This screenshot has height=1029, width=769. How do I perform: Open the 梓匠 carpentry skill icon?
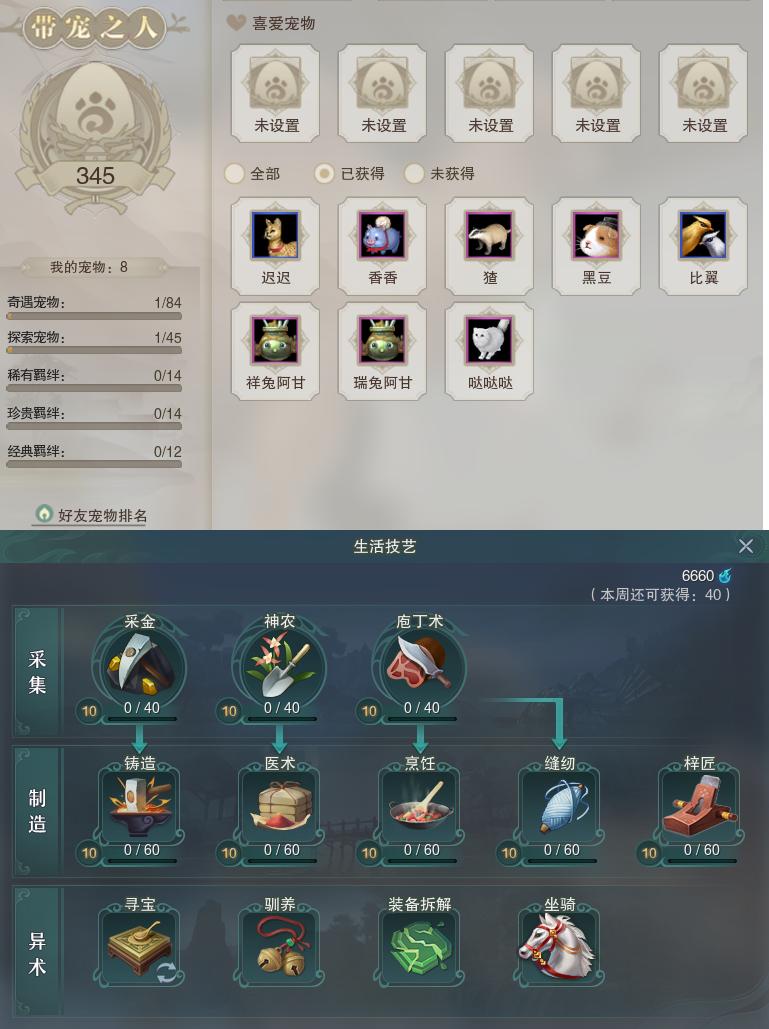[x=699, y=806]
